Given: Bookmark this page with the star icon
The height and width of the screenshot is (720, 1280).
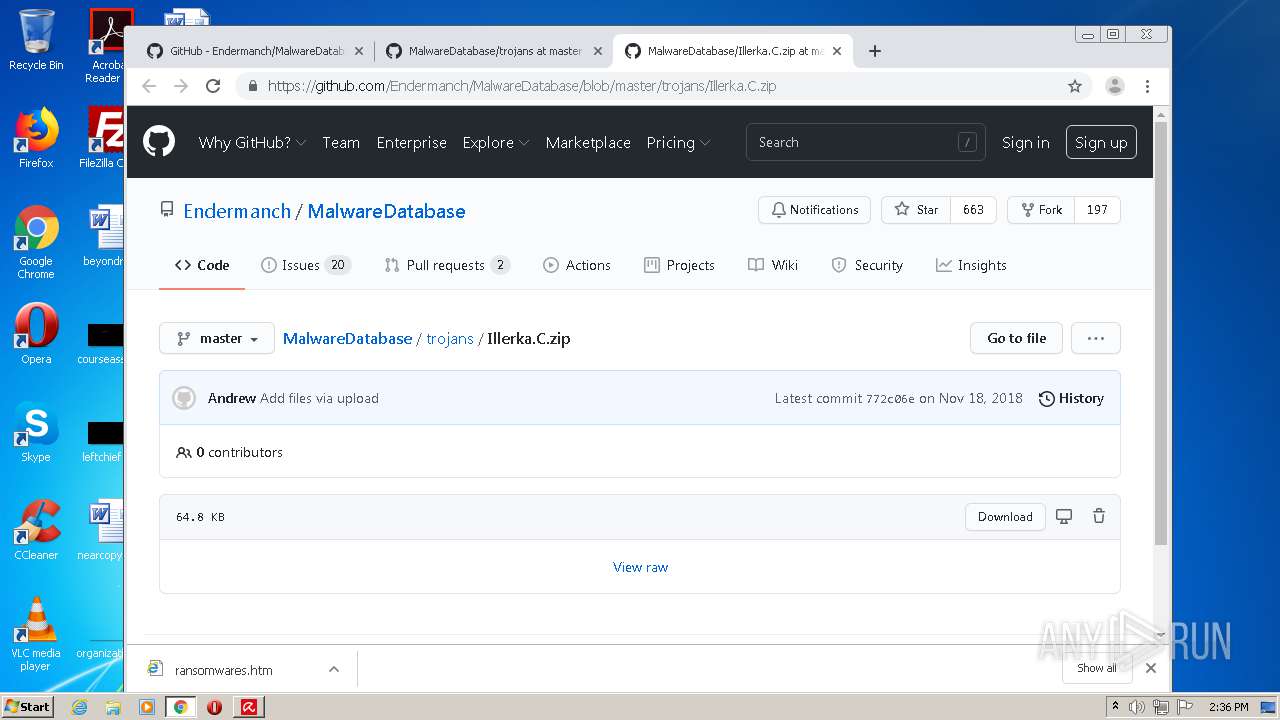Looking at the screenshot, I should [1075, 86].
